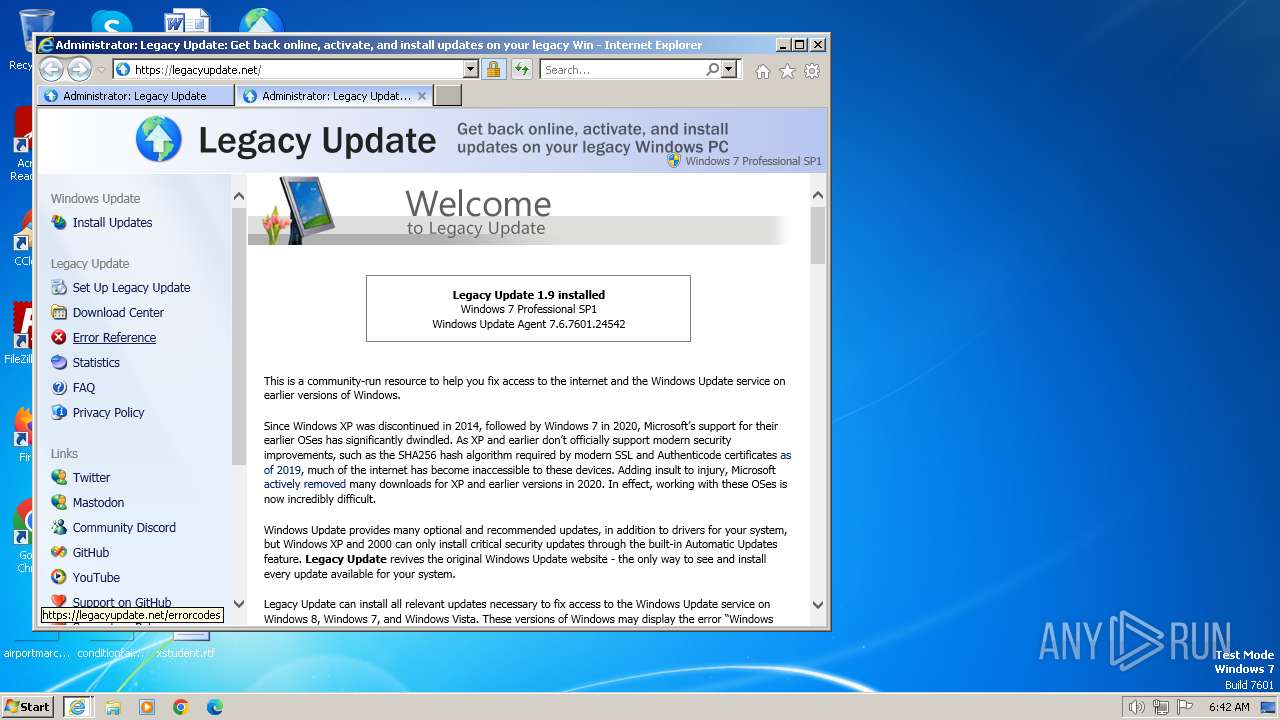Click the red Error Reference icon
Viewport: 1280px width, 720px height.
[x=59, y=337]
